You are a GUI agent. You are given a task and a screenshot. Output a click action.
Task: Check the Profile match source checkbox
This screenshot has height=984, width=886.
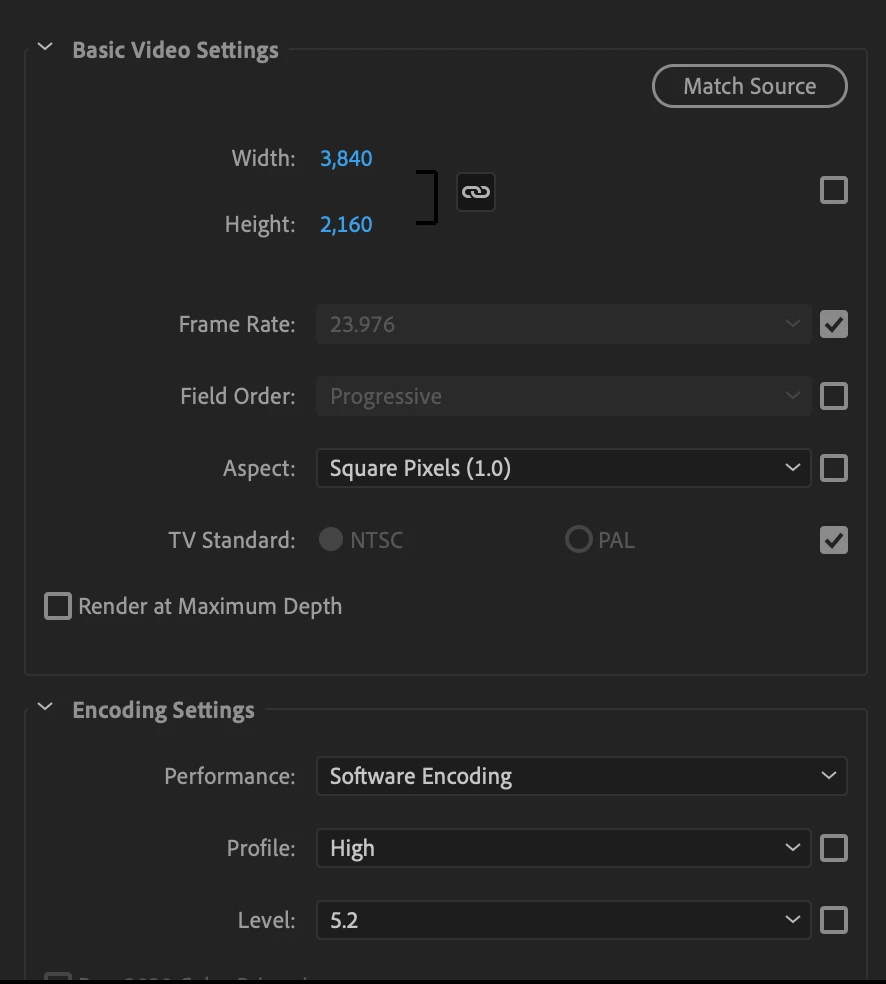coord(833,848)
